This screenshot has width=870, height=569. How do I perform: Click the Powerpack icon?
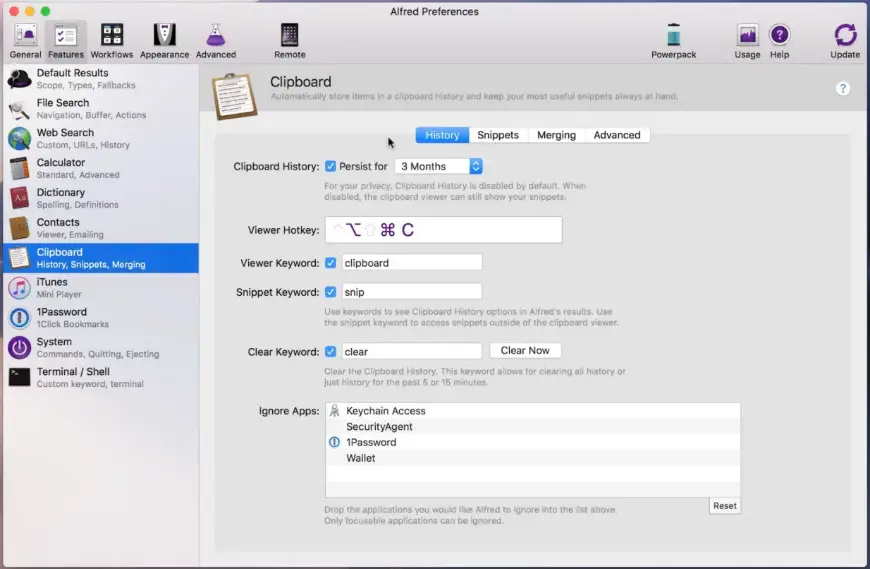click(673, 41)
